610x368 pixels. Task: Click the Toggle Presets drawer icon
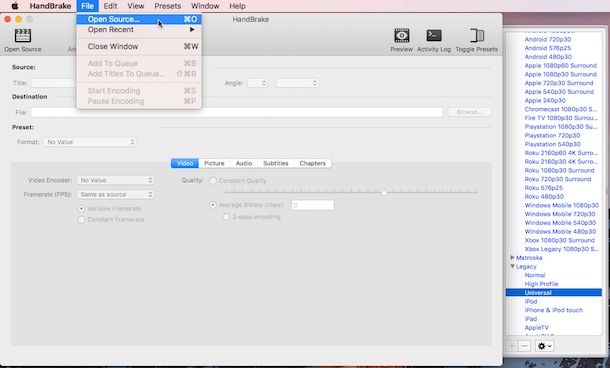477,35
